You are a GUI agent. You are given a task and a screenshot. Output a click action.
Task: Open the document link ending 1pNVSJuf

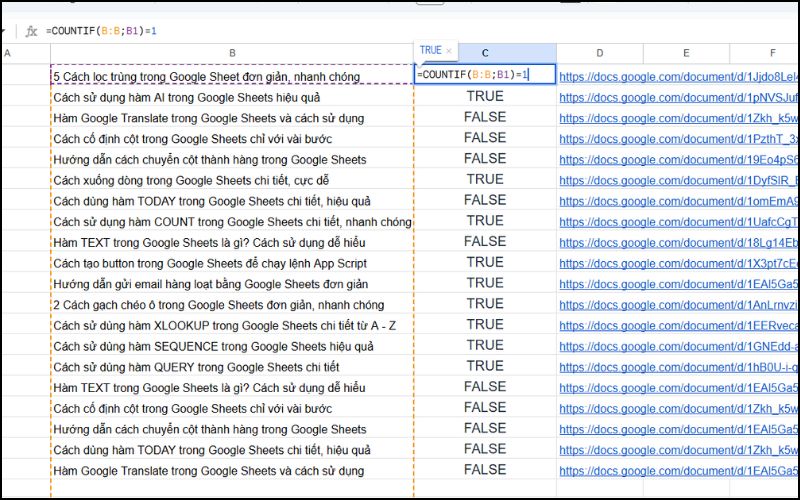(x=678, y=97)
